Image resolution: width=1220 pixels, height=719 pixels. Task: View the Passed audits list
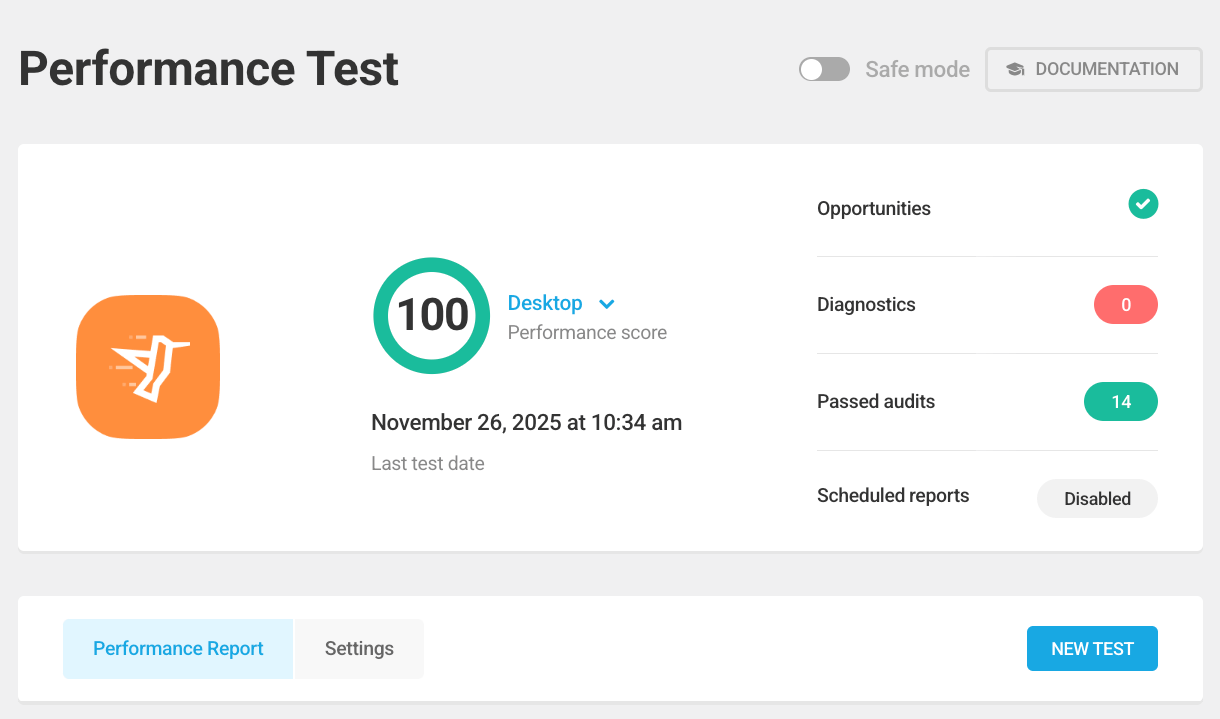[x=876, y=401]
